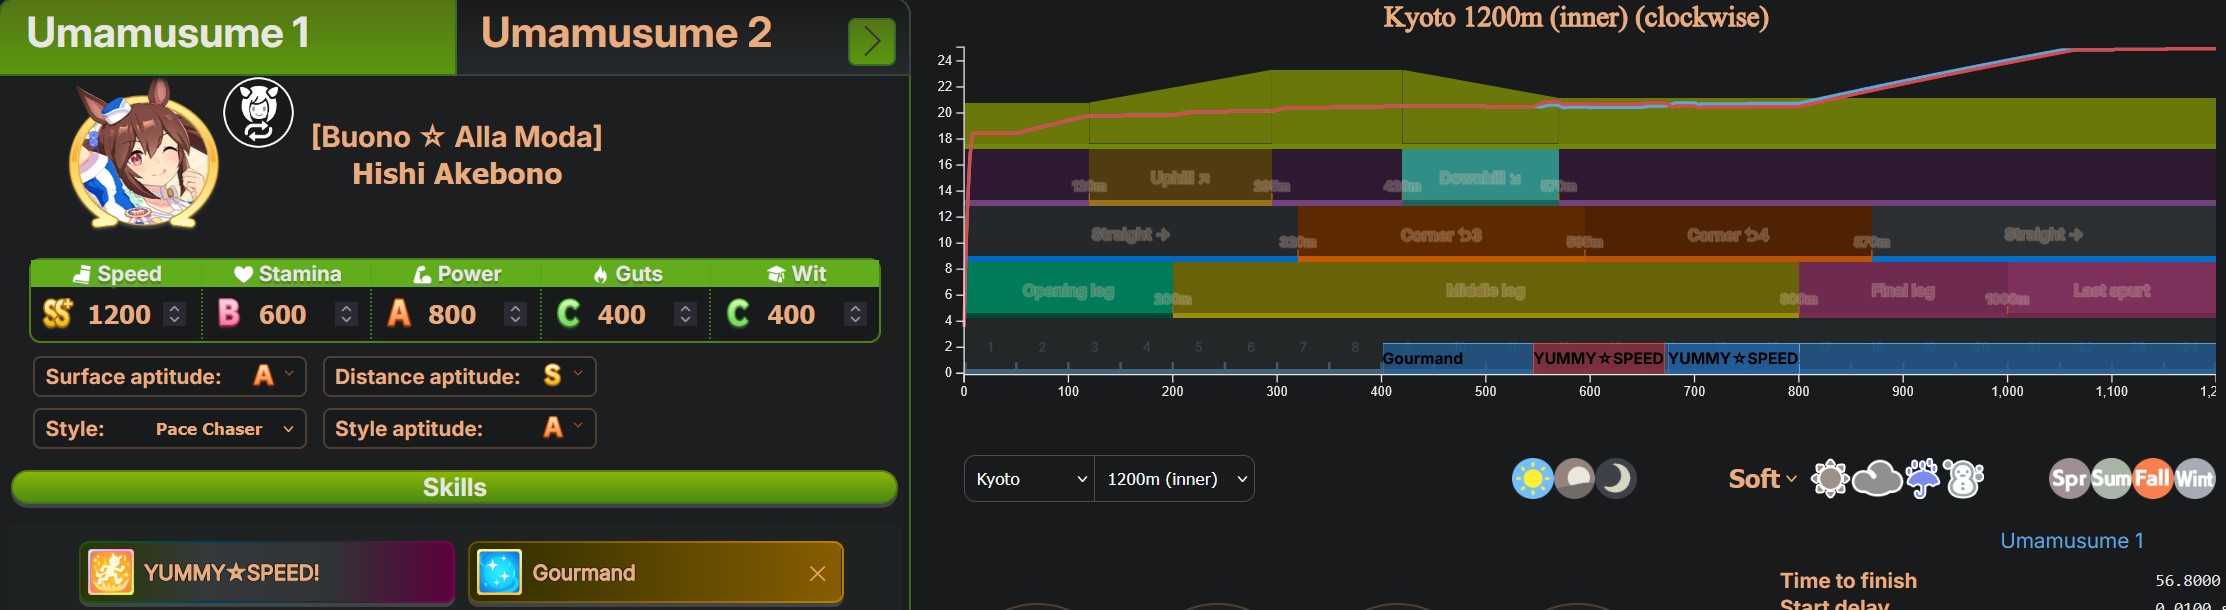Open the Distance aptitude dropdown

[x=459, y=376]
